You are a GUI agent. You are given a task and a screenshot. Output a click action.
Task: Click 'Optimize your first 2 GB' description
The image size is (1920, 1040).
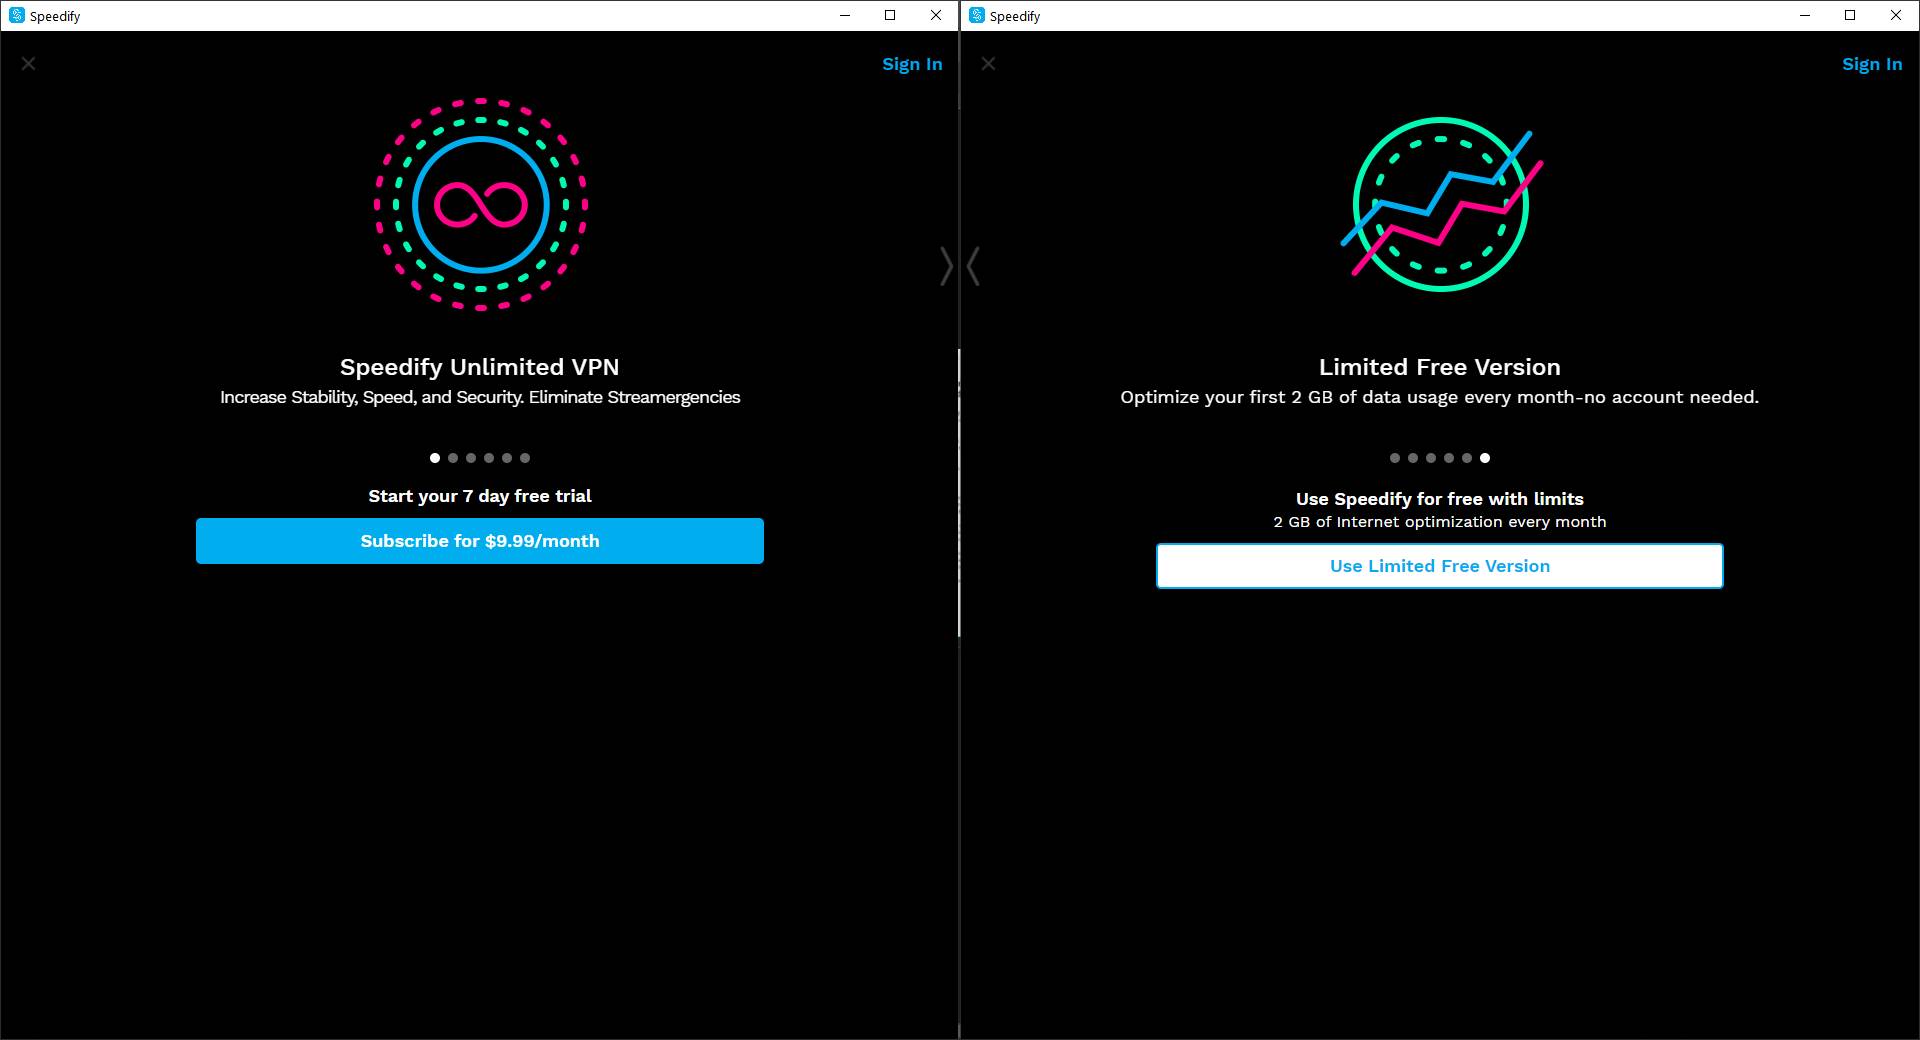[1440, 397]
